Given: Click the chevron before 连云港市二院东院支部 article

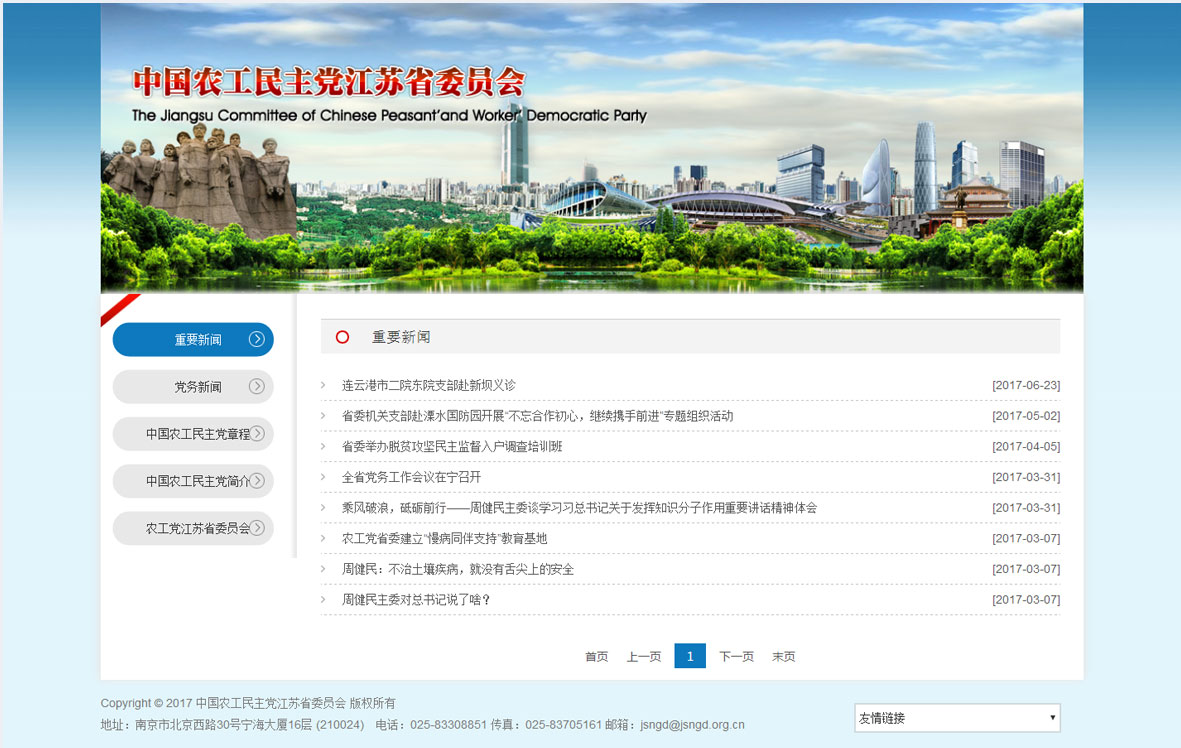Looking at the screenshot, I should [x=324, y=385].
